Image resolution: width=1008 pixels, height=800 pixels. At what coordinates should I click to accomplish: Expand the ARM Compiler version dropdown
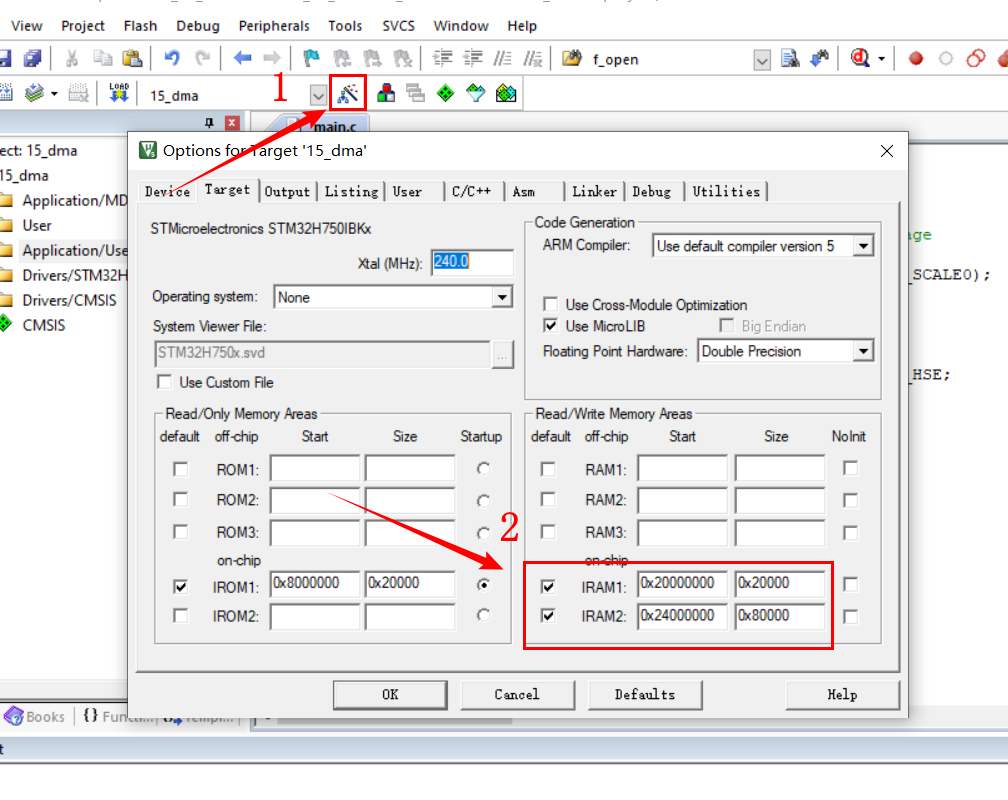pyautogui.click(x=864, y=246)
